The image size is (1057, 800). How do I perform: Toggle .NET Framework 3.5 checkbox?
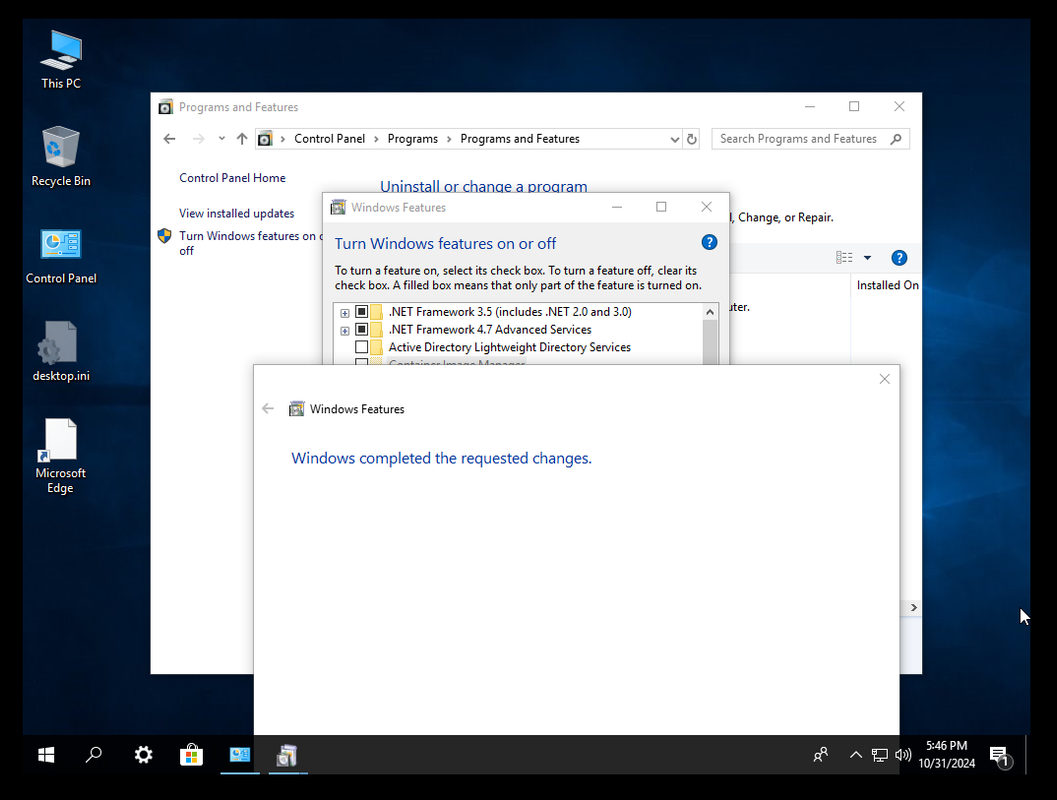[361, 311]
